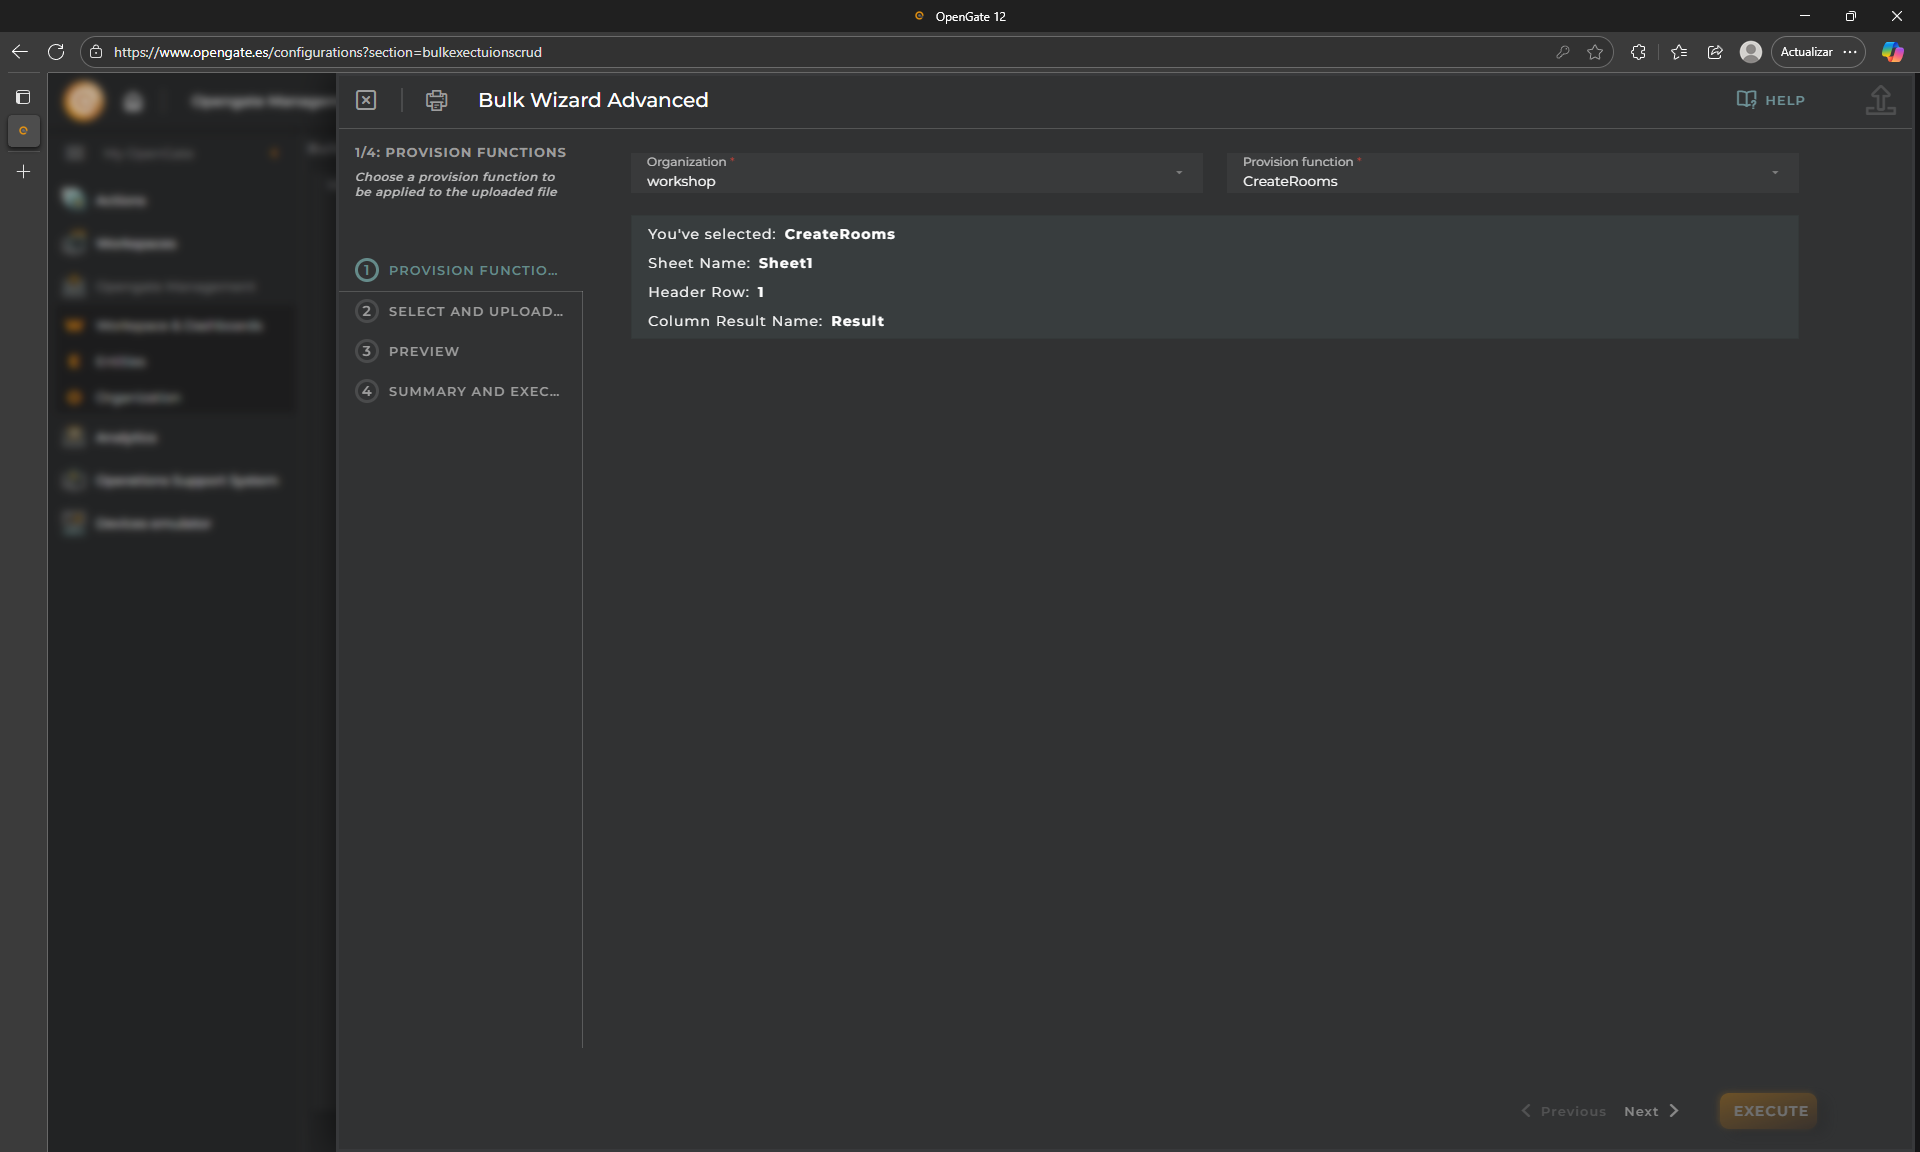Expand the Provision function dropdown
The width and height of the screenshot is (1920, 1152).
tap(1775, 173)
